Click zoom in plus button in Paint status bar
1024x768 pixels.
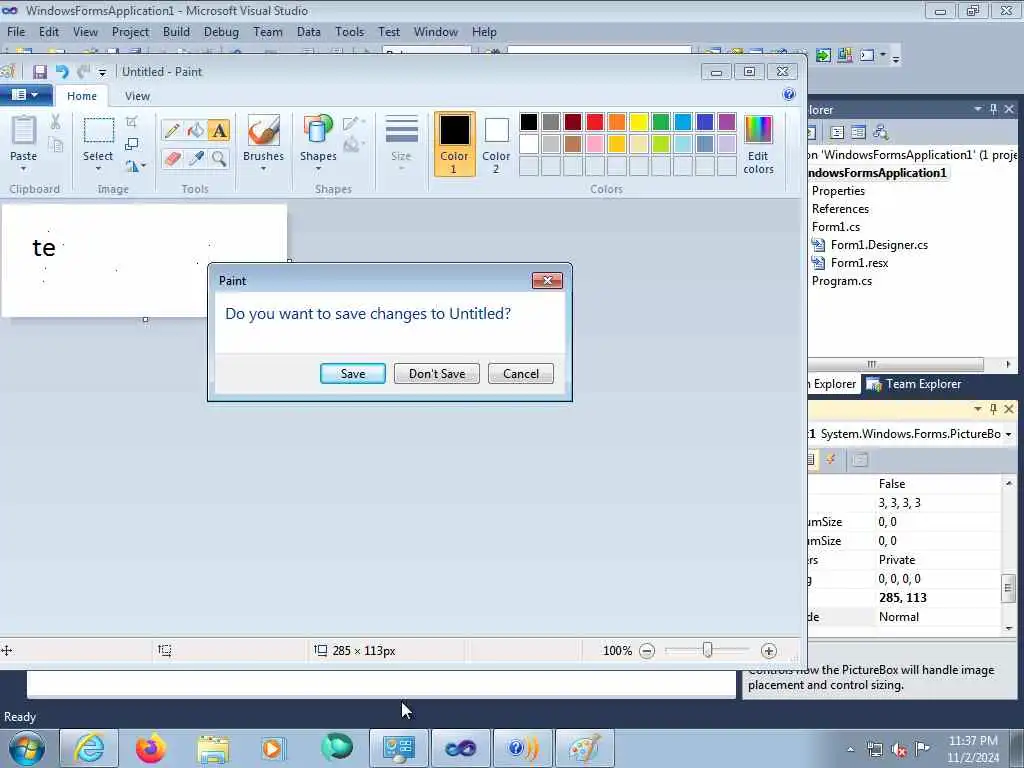[x=769, y=651]
